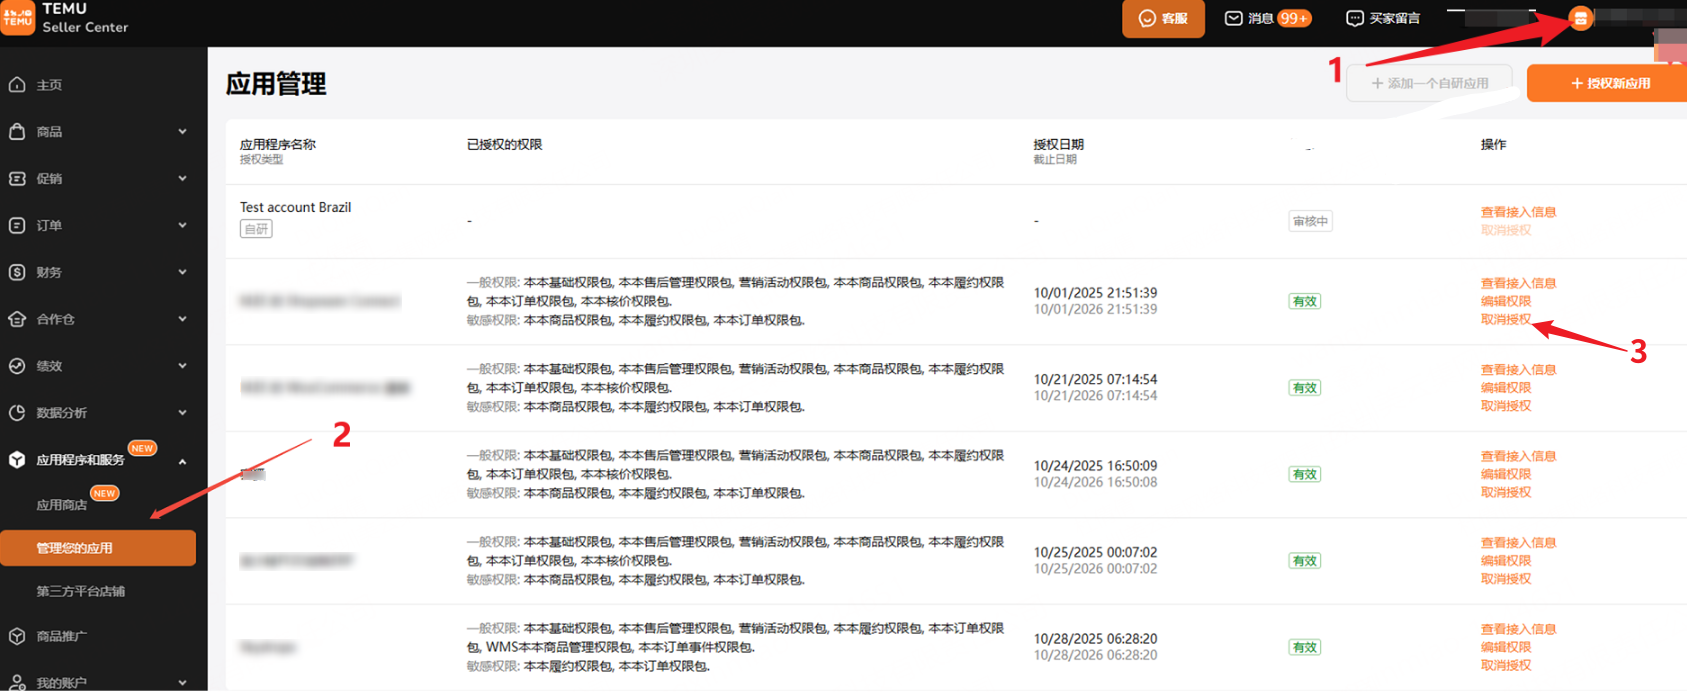Click the 财务 dollar coin icon

pos(17,272)
